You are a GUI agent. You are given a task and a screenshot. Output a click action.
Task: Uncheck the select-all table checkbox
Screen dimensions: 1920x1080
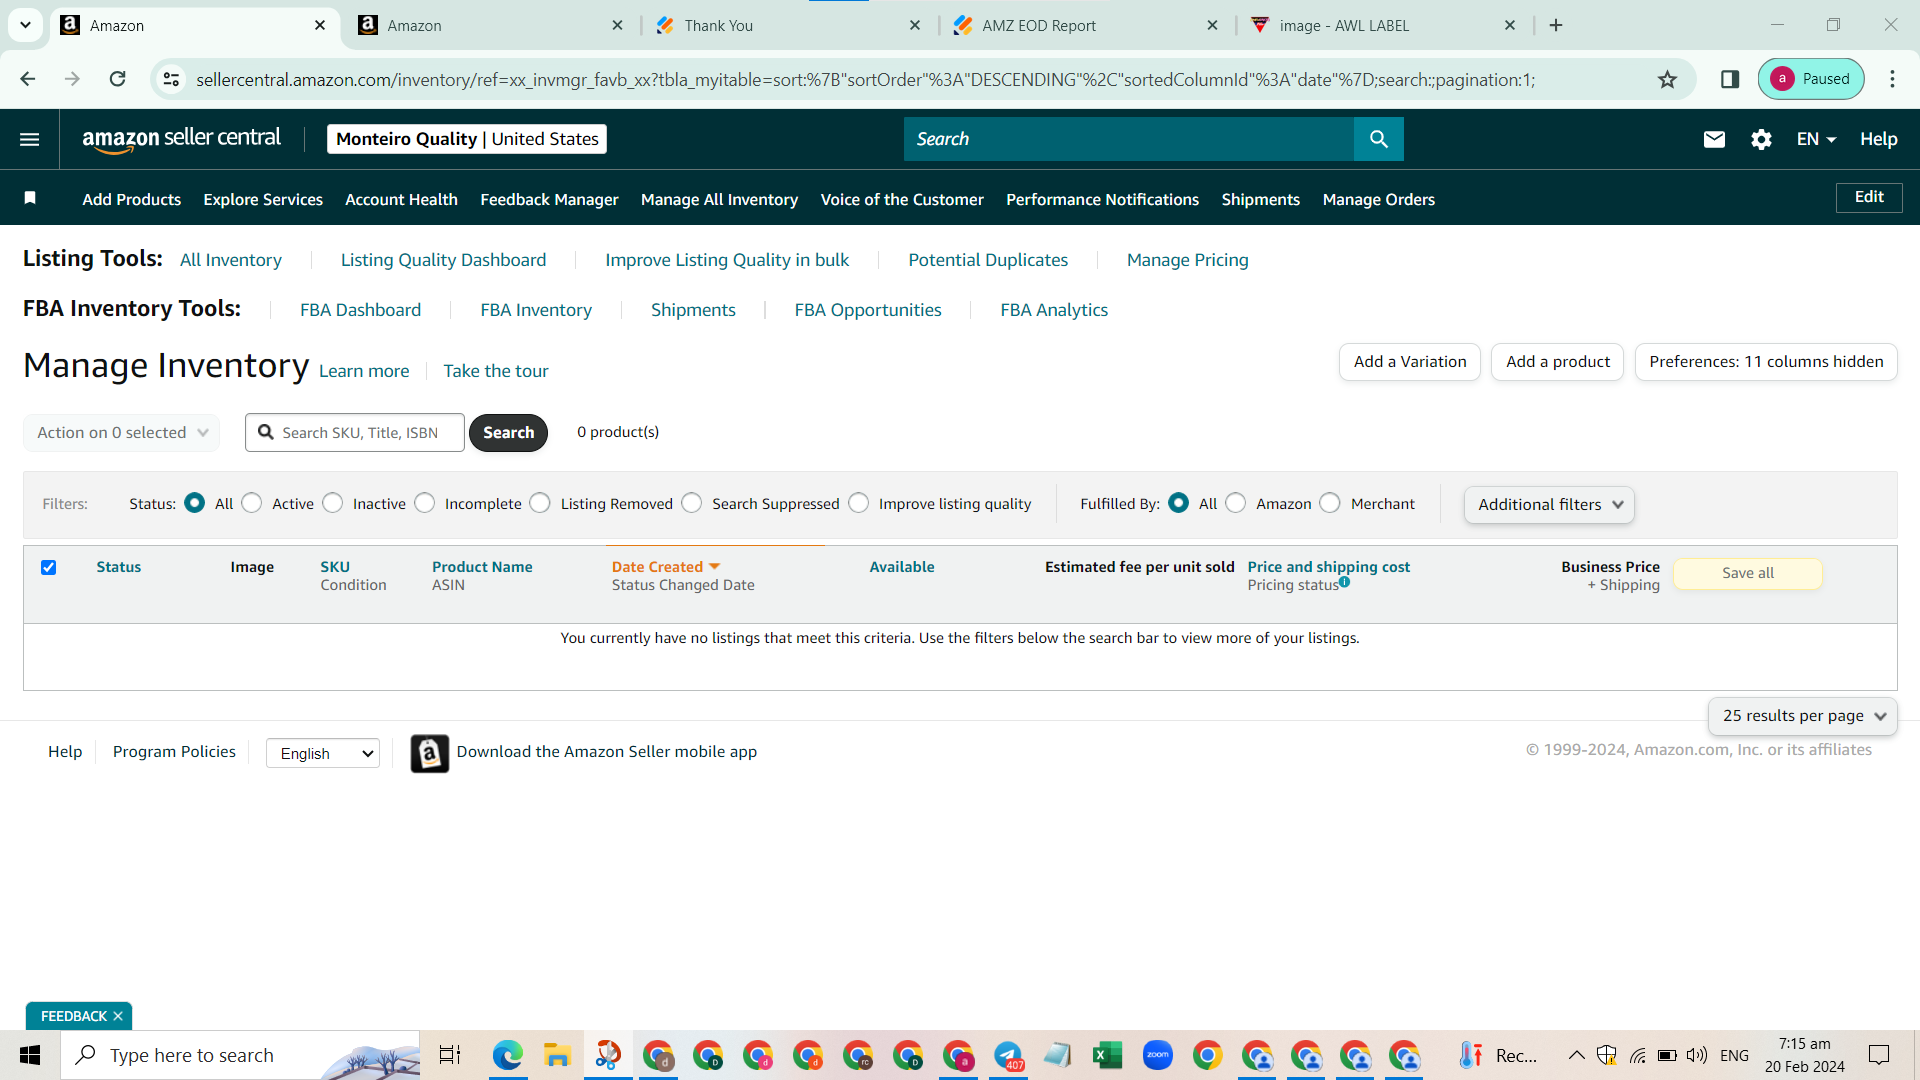point(48,567)
